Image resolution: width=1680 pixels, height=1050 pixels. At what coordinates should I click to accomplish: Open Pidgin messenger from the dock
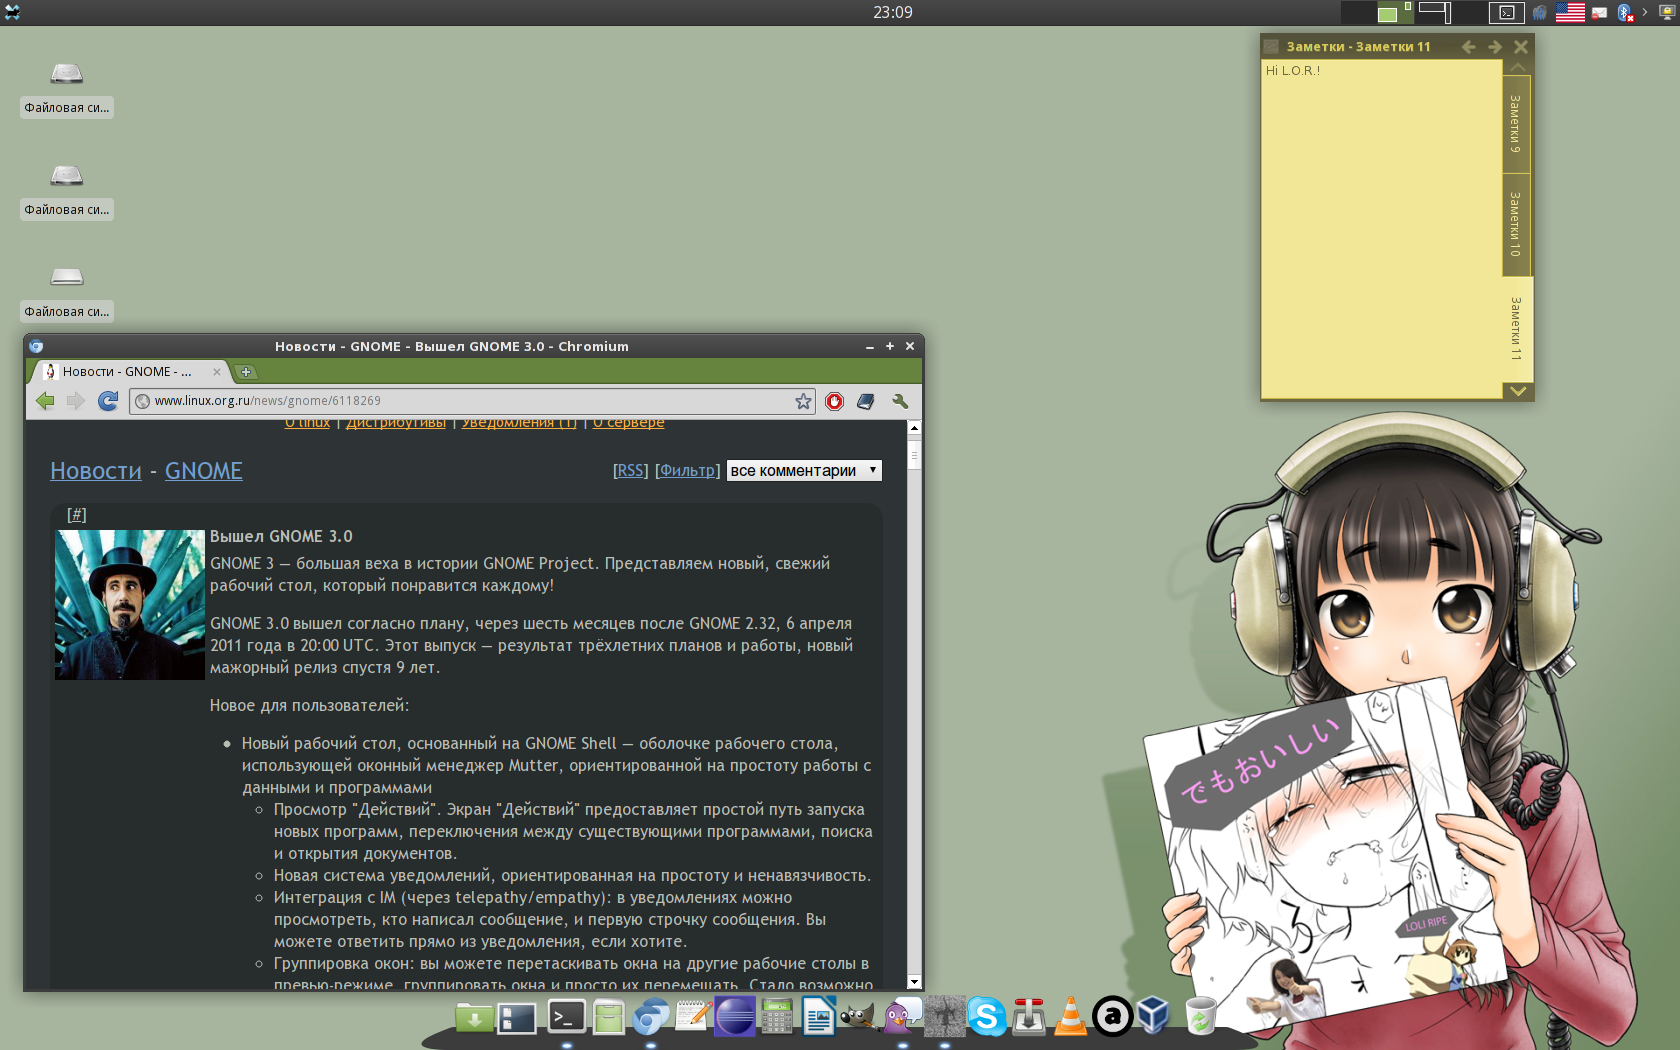coord(902,1017)
